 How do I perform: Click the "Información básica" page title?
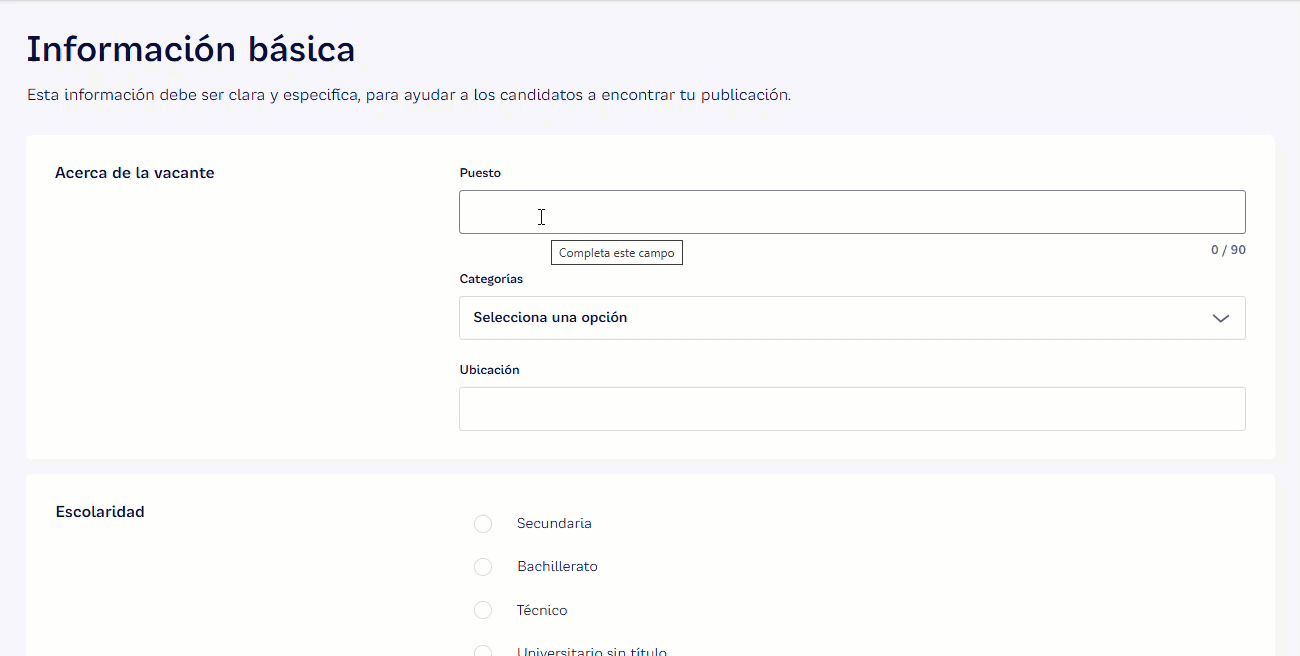(x=192, y=48)
